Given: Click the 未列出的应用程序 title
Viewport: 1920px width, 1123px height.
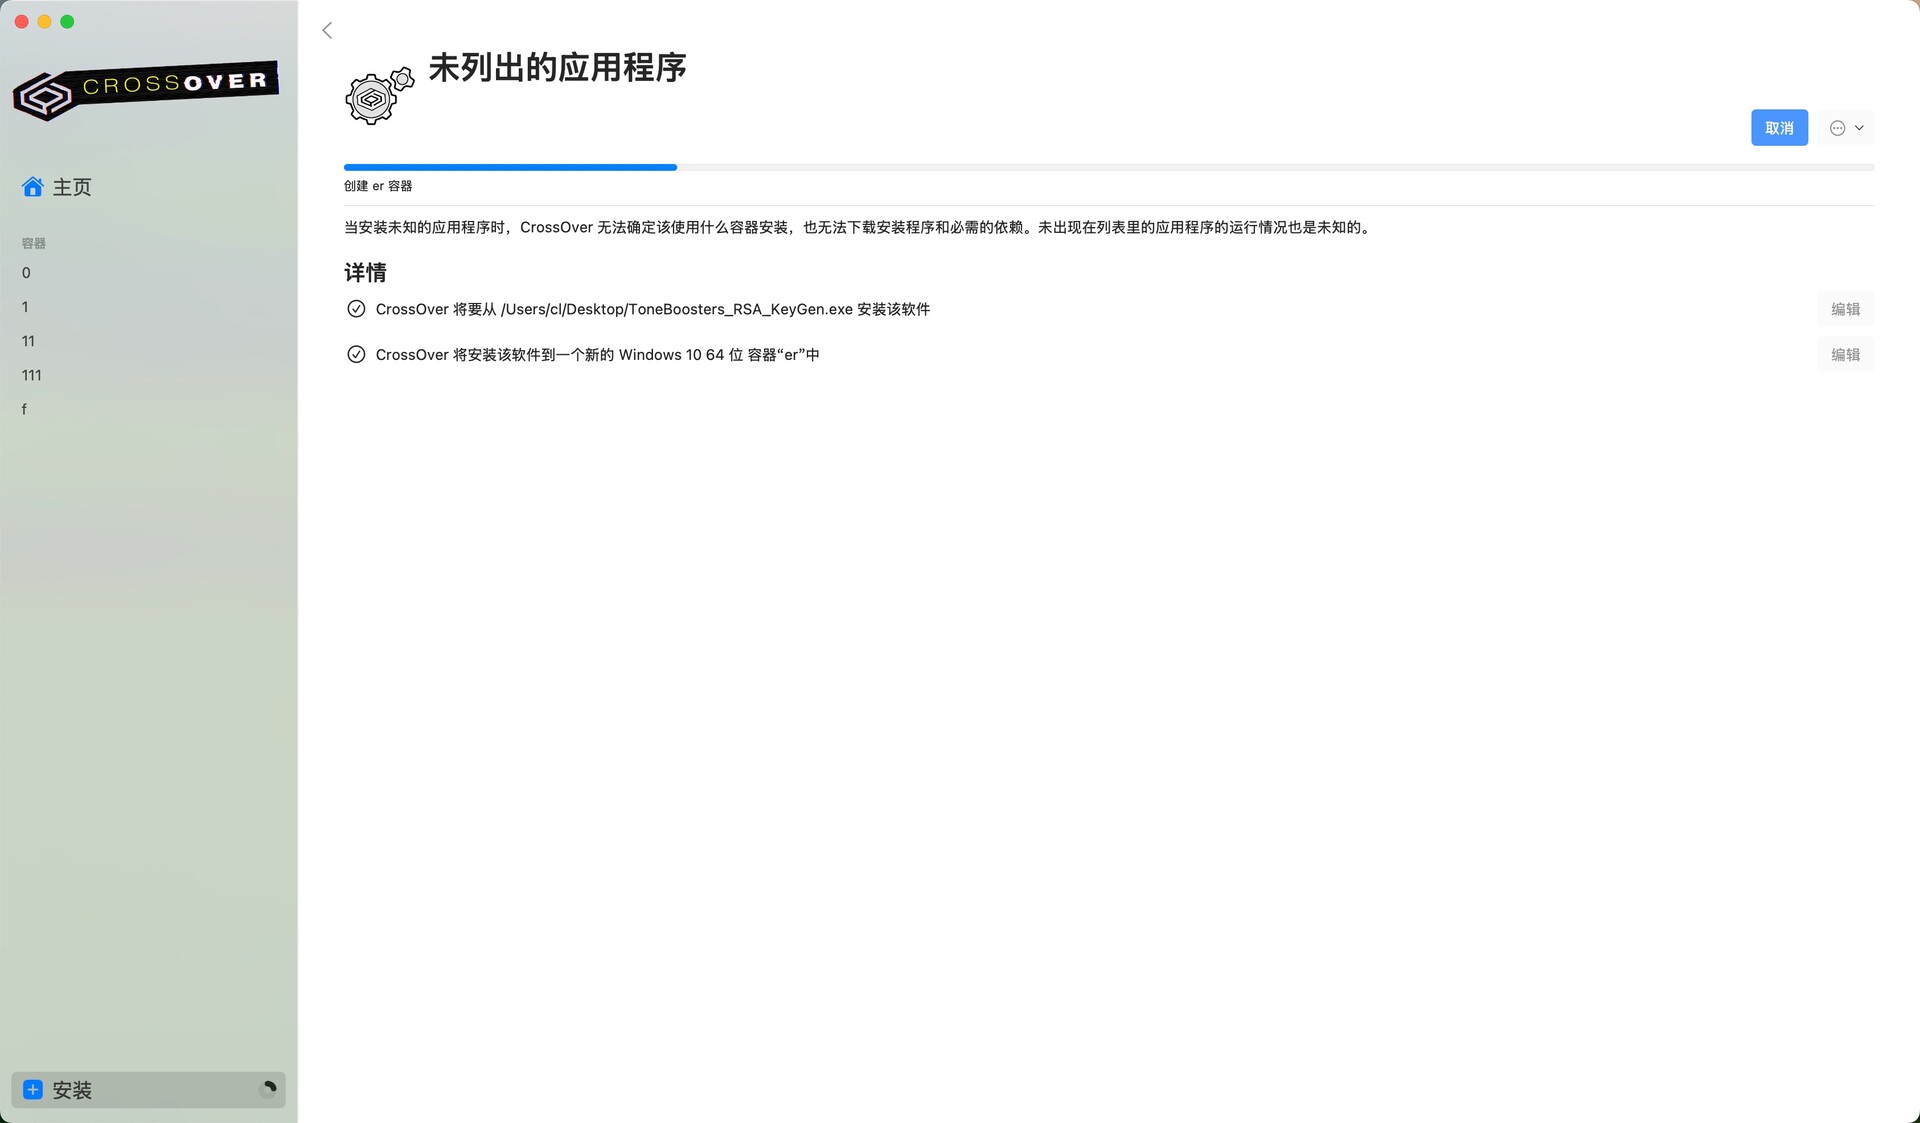Looking at the screenshot, I should [x=557, y=68].
